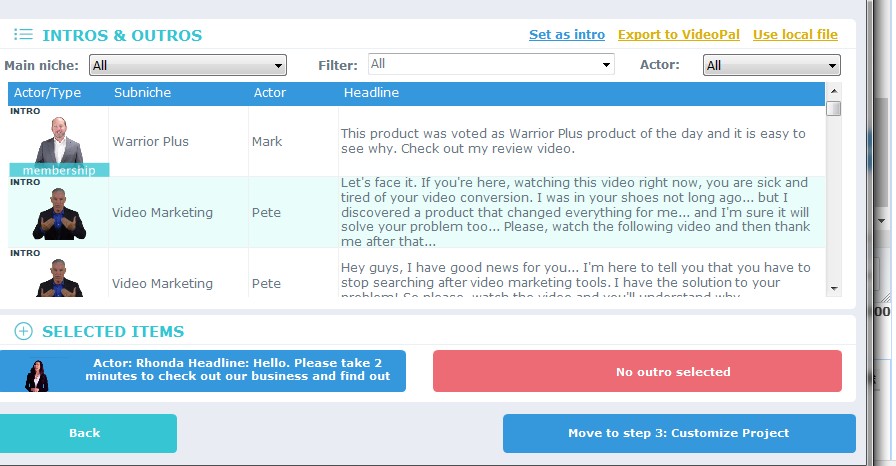This screenshot has height=466, width=896.
Task: Click the Actor/Type column header
Action: click(47, 93)
